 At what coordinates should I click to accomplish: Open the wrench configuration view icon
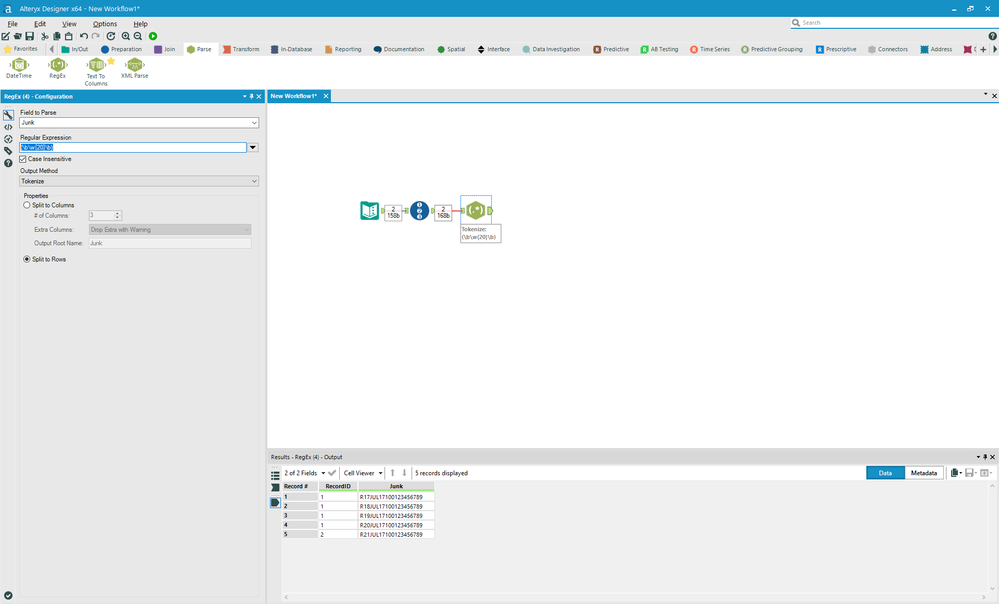pyautogui.click(x=8, y=115)
